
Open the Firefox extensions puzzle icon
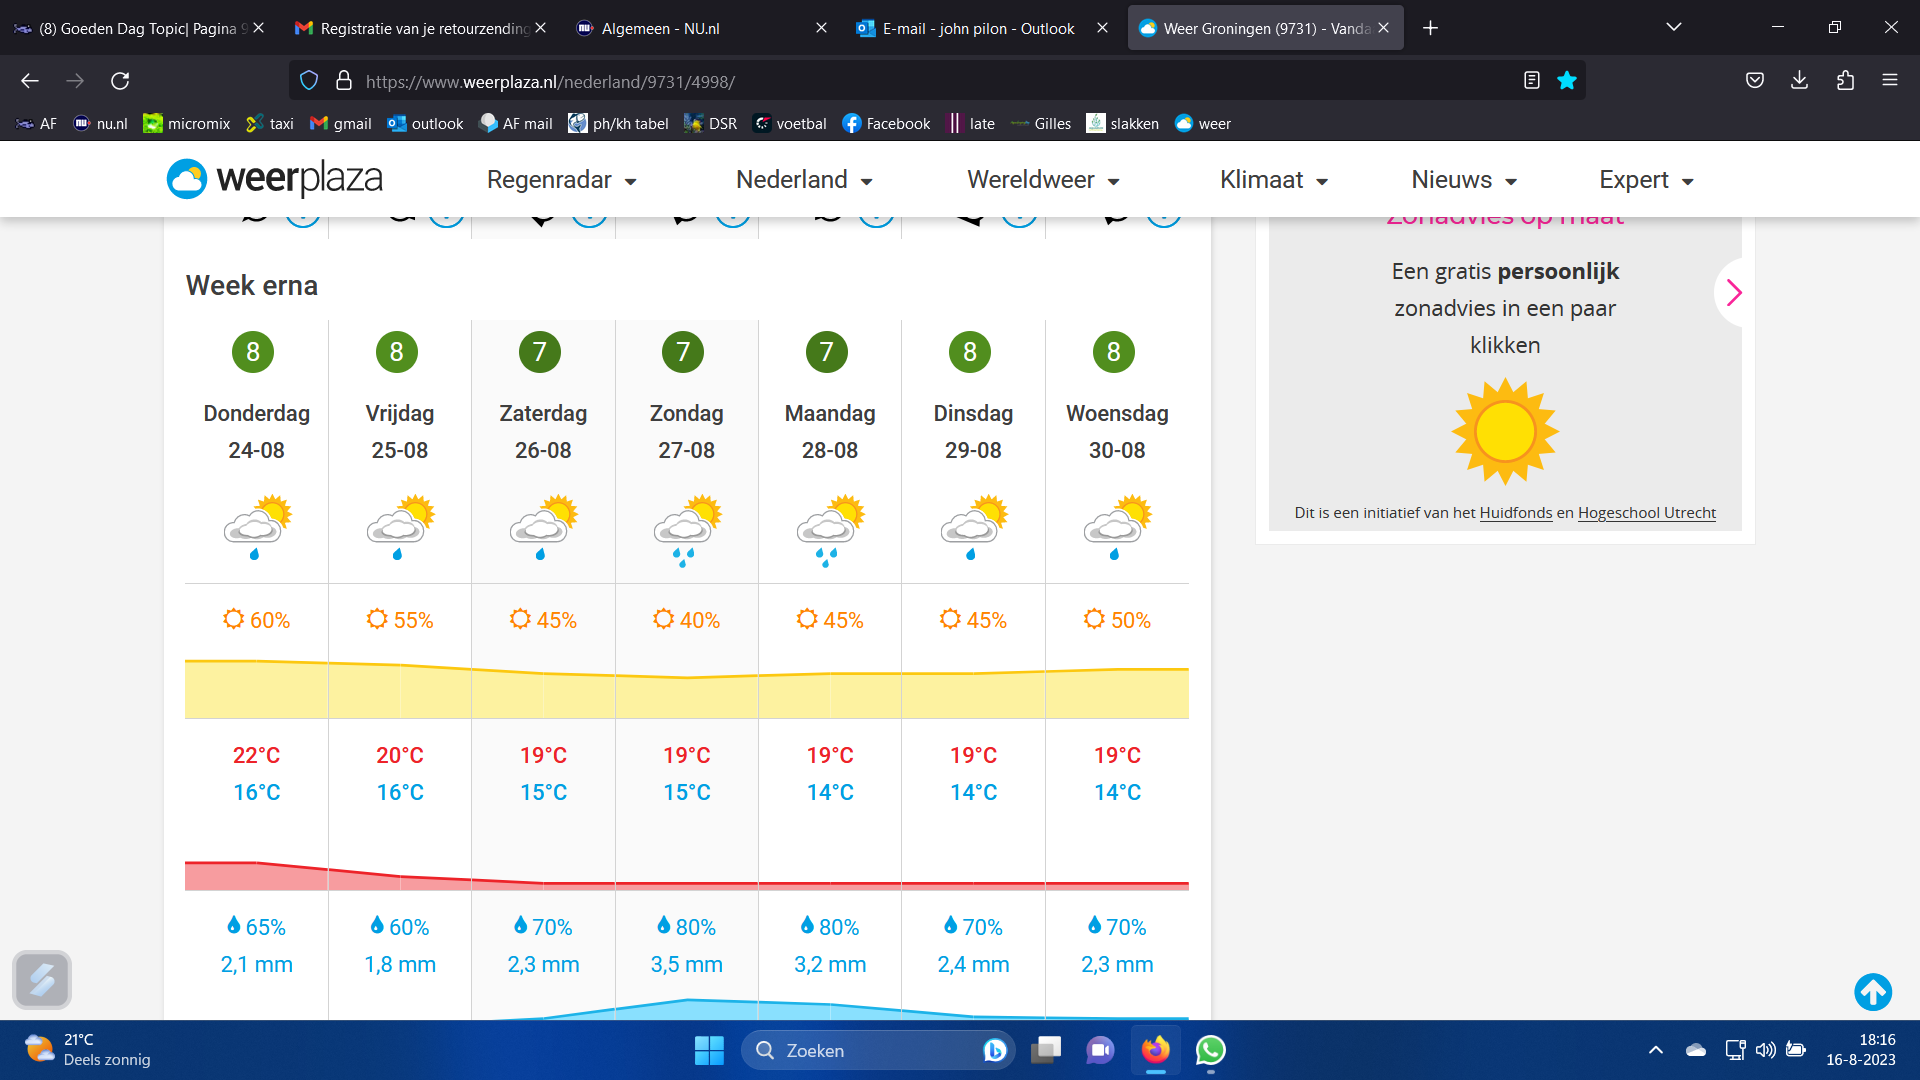(x=1845, y=81)
